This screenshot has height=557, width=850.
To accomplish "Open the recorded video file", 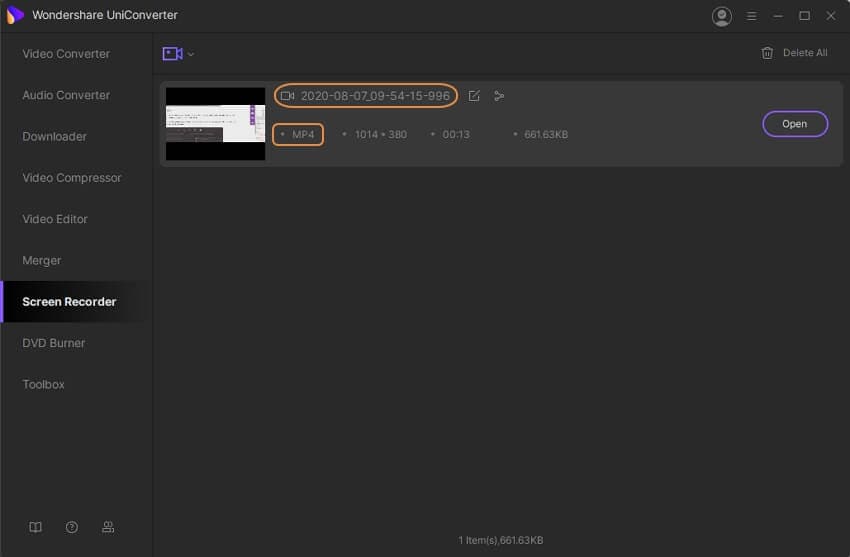I will click(795, 124).
